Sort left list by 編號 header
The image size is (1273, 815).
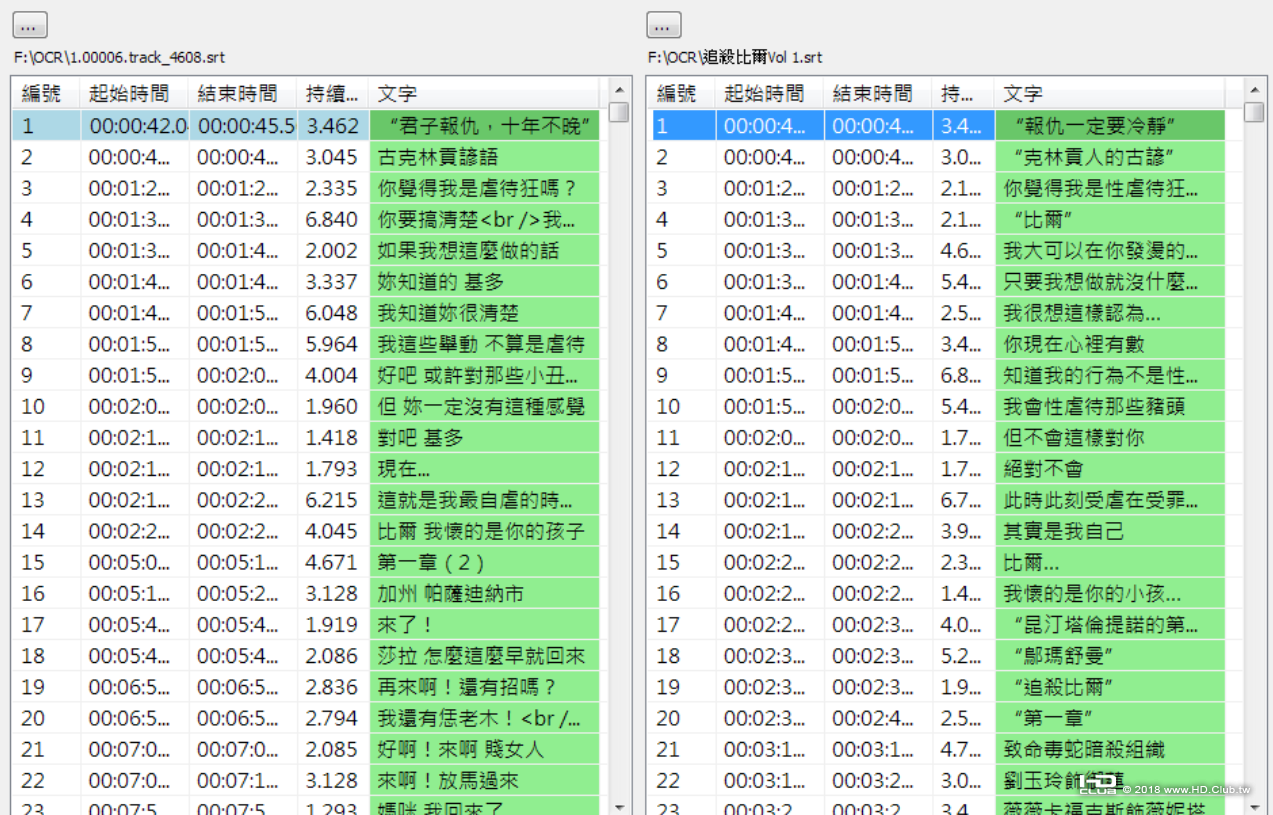(x=46, y=94)
